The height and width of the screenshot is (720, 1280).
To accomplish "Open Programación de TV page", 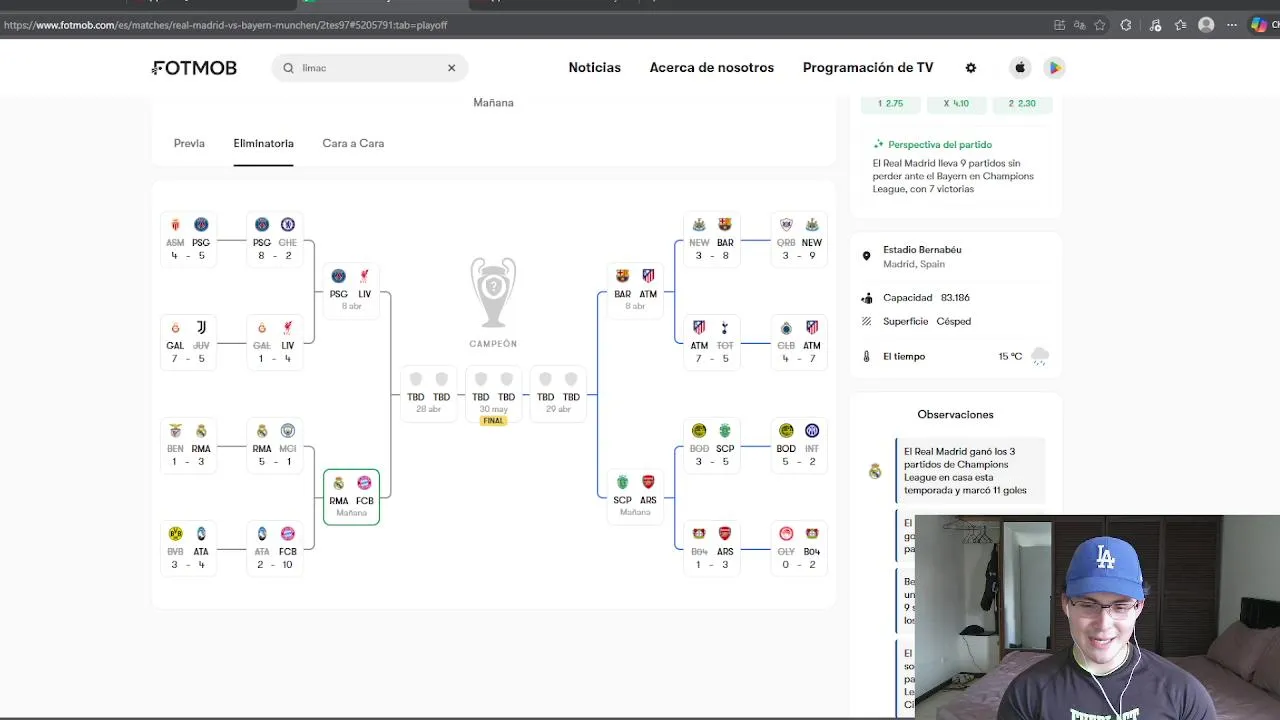I will tap(867, 68).
